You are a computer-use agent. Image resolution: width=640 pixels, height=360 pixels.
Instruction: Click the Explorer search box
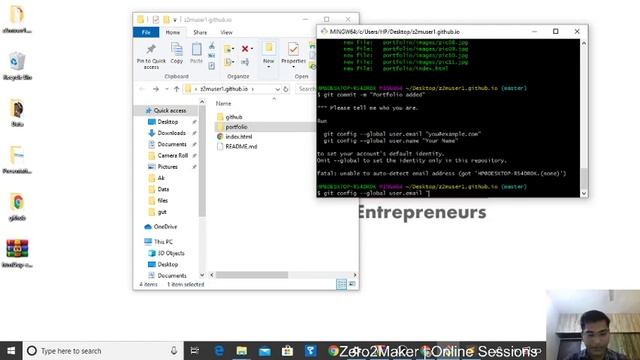pos(306,89)
